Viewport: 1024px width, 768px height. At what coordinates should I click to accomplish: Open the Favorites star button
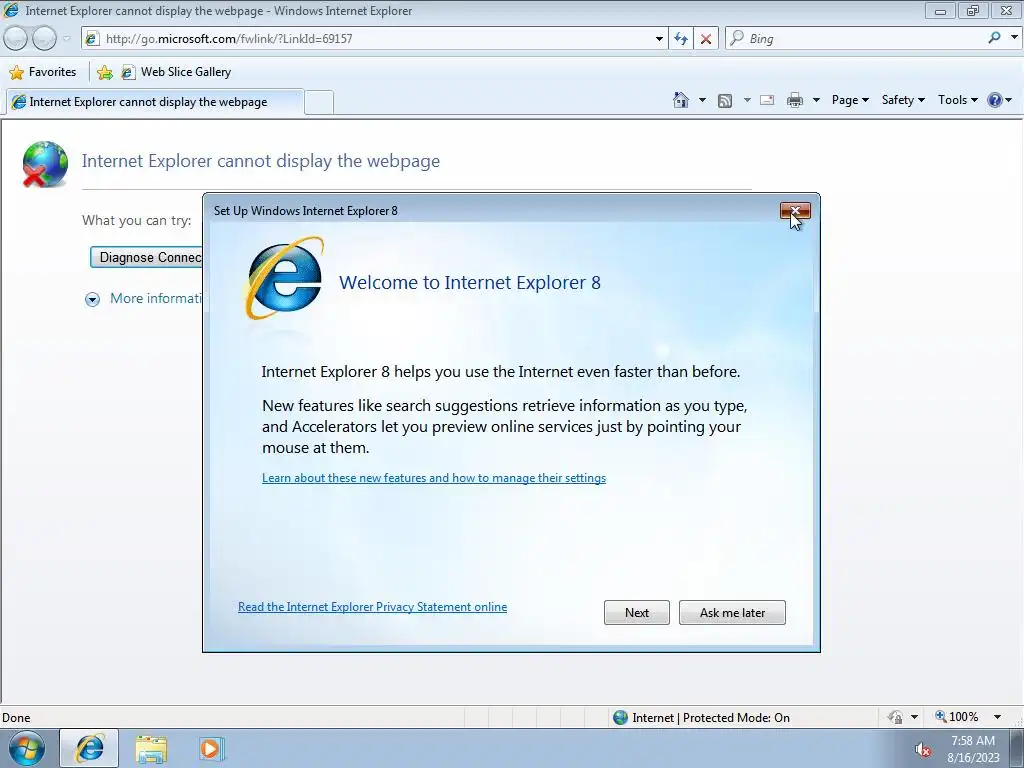(43, 72)
